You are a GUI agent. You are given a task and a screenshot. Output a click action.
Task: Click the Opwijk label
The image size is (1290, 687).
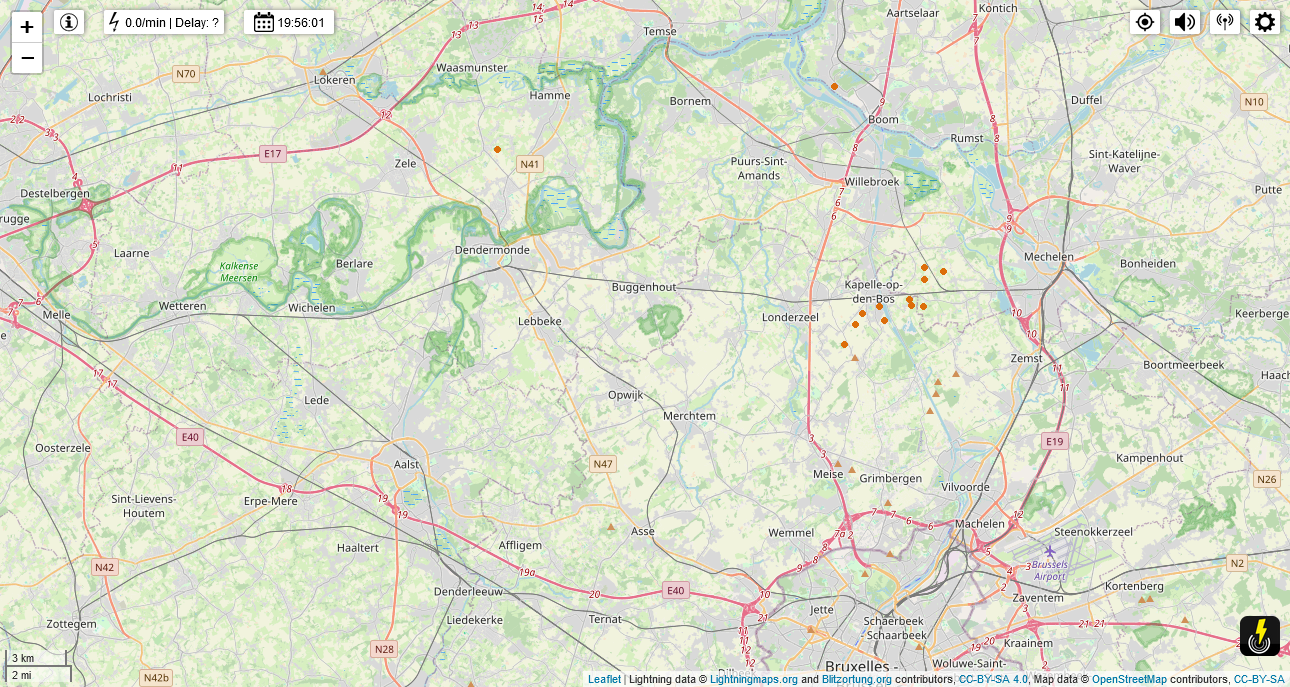click(x=626, y=395)
